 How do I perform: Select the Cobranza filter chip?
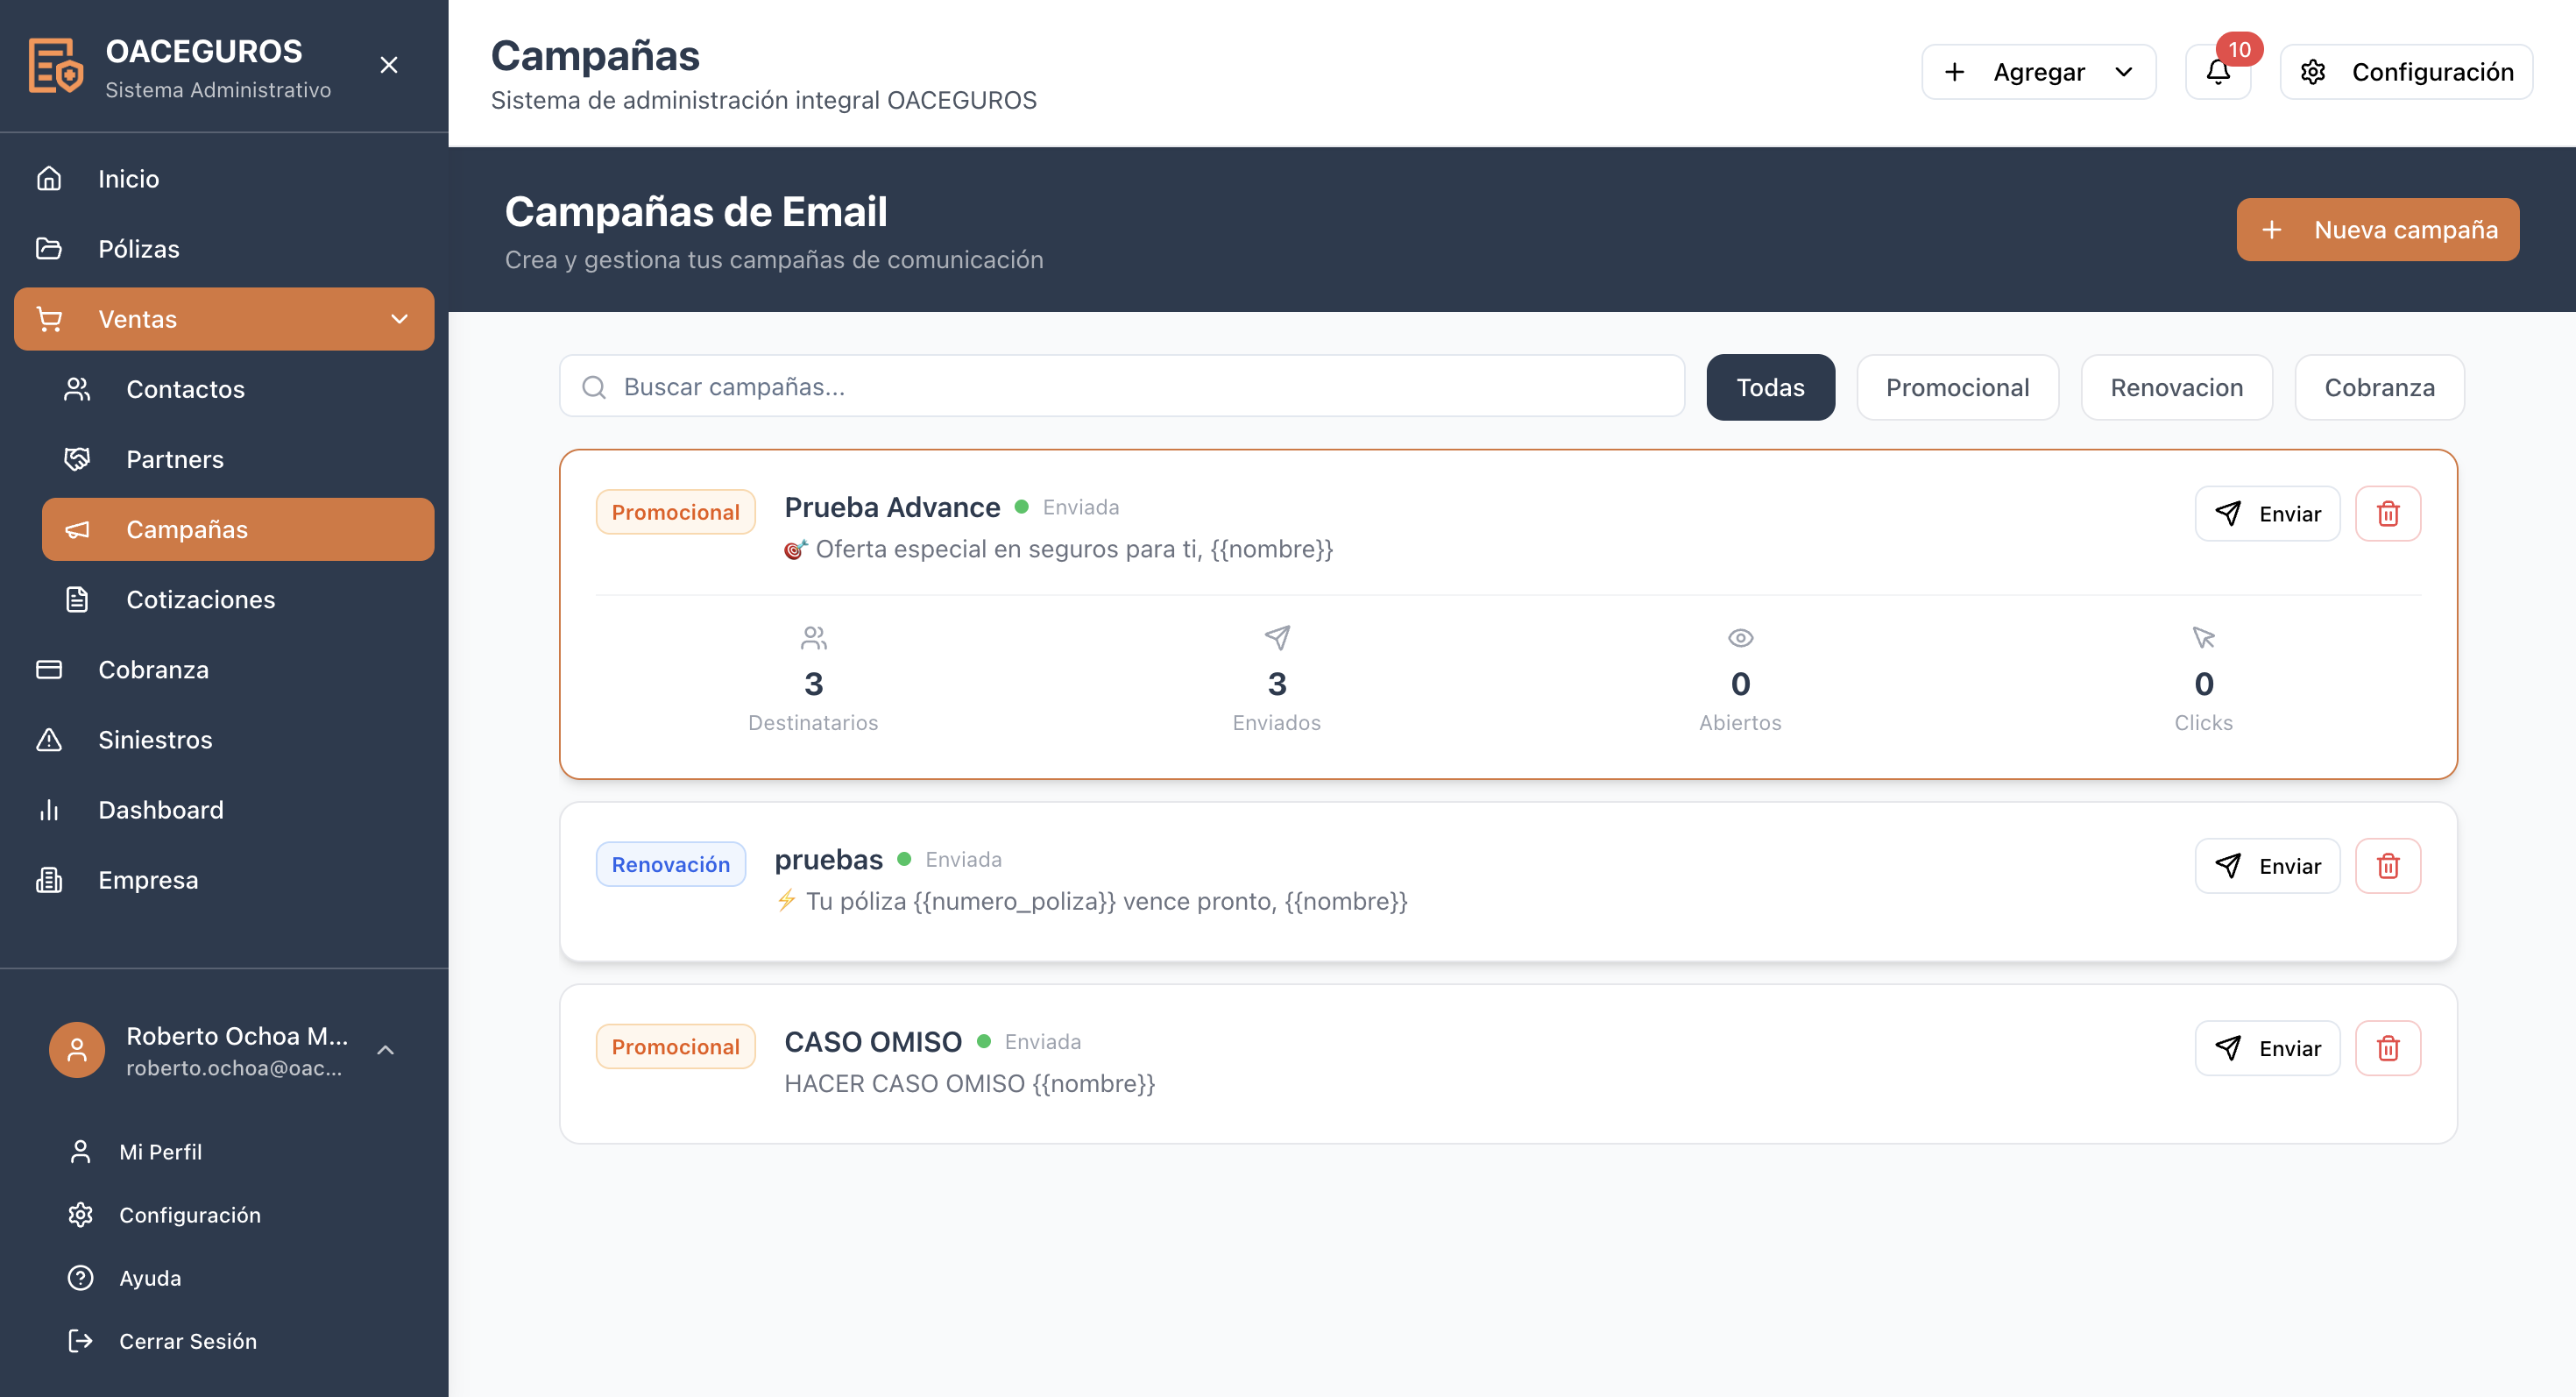[x=2378, y=387]
